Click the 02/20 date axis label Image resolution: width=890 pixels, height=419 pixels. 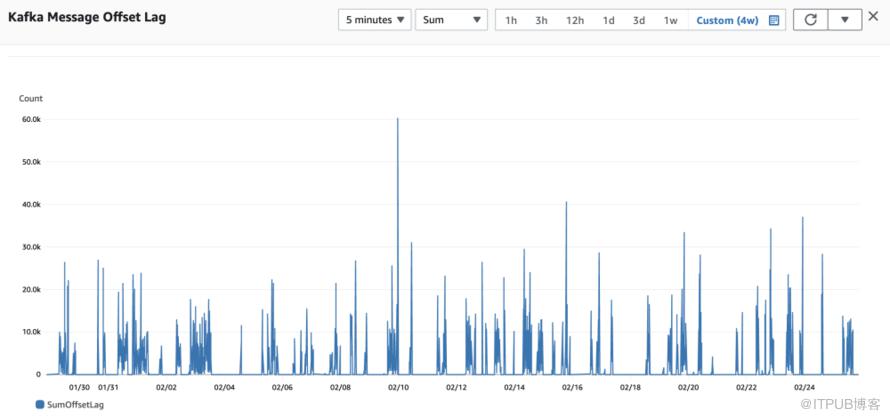coord(688,387)
